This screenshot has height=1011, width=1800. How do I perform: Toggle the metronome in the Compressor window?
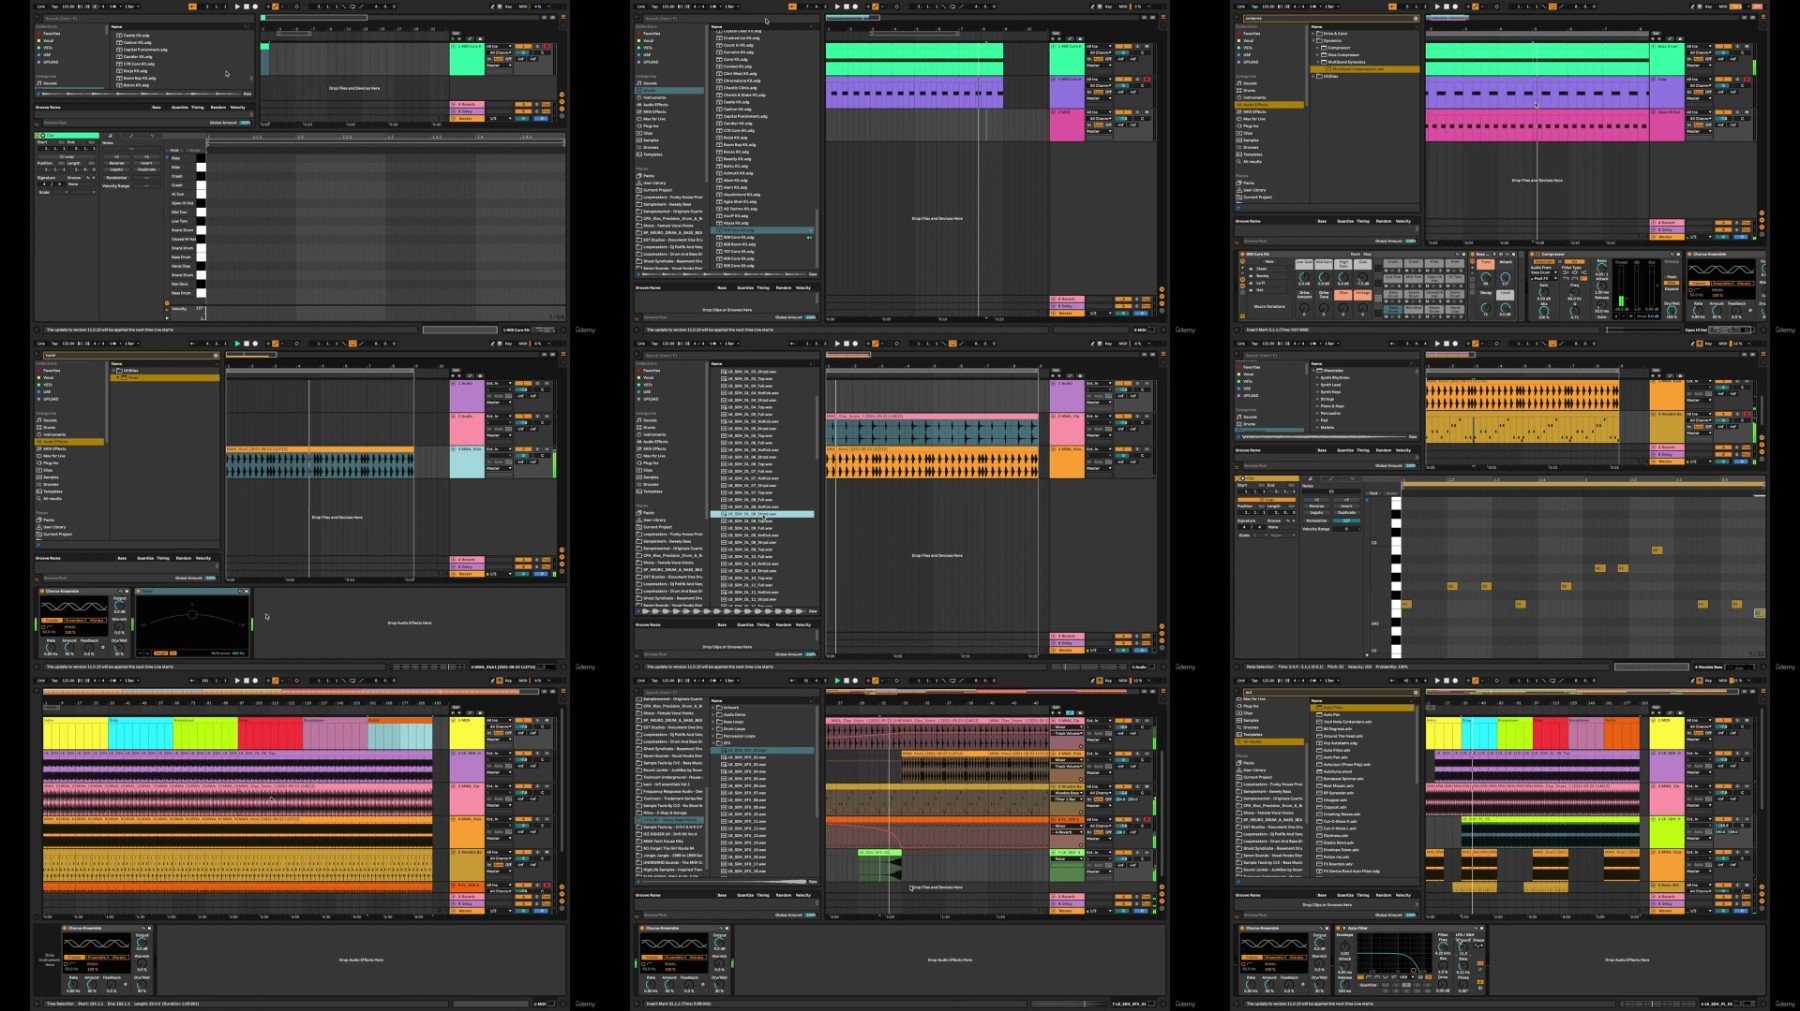click(1313, 6)
